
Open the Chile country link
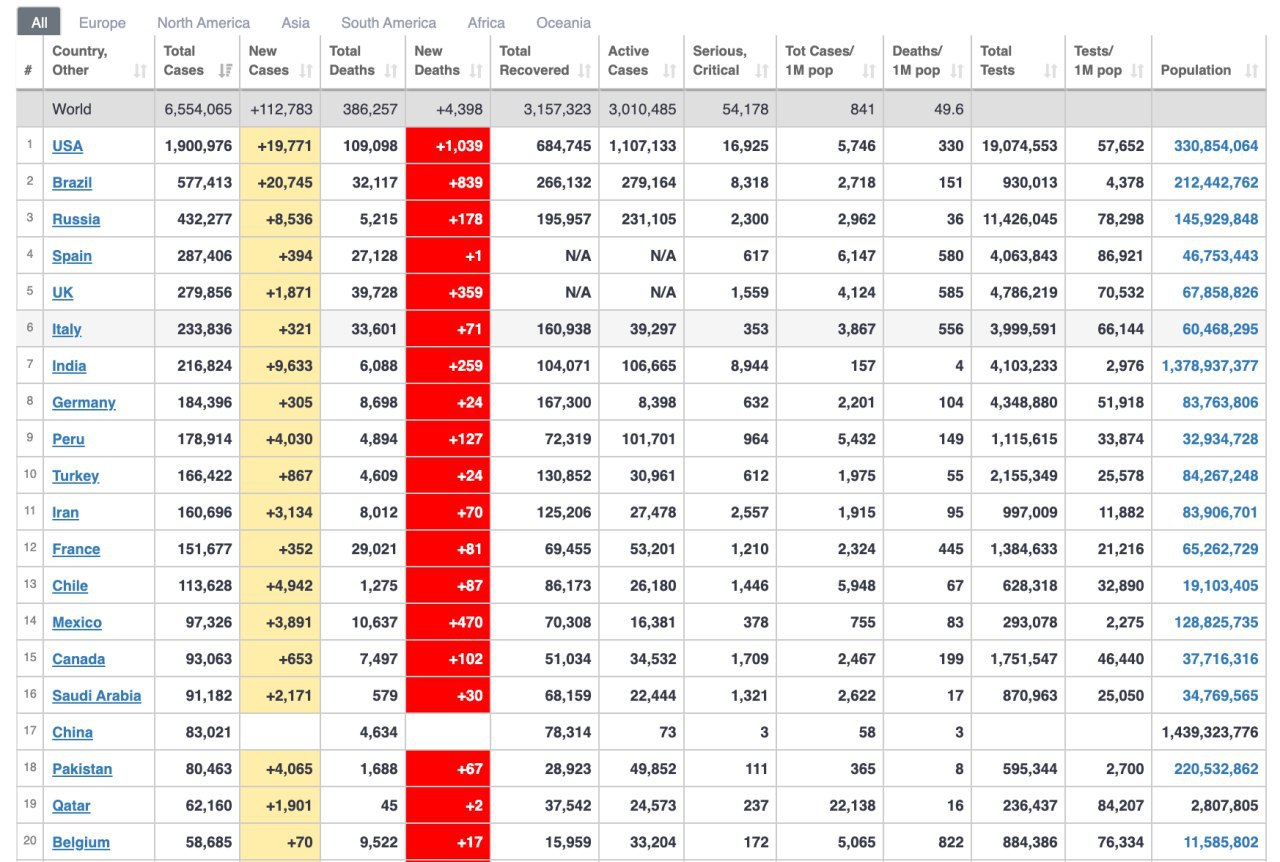click(70, 586)
